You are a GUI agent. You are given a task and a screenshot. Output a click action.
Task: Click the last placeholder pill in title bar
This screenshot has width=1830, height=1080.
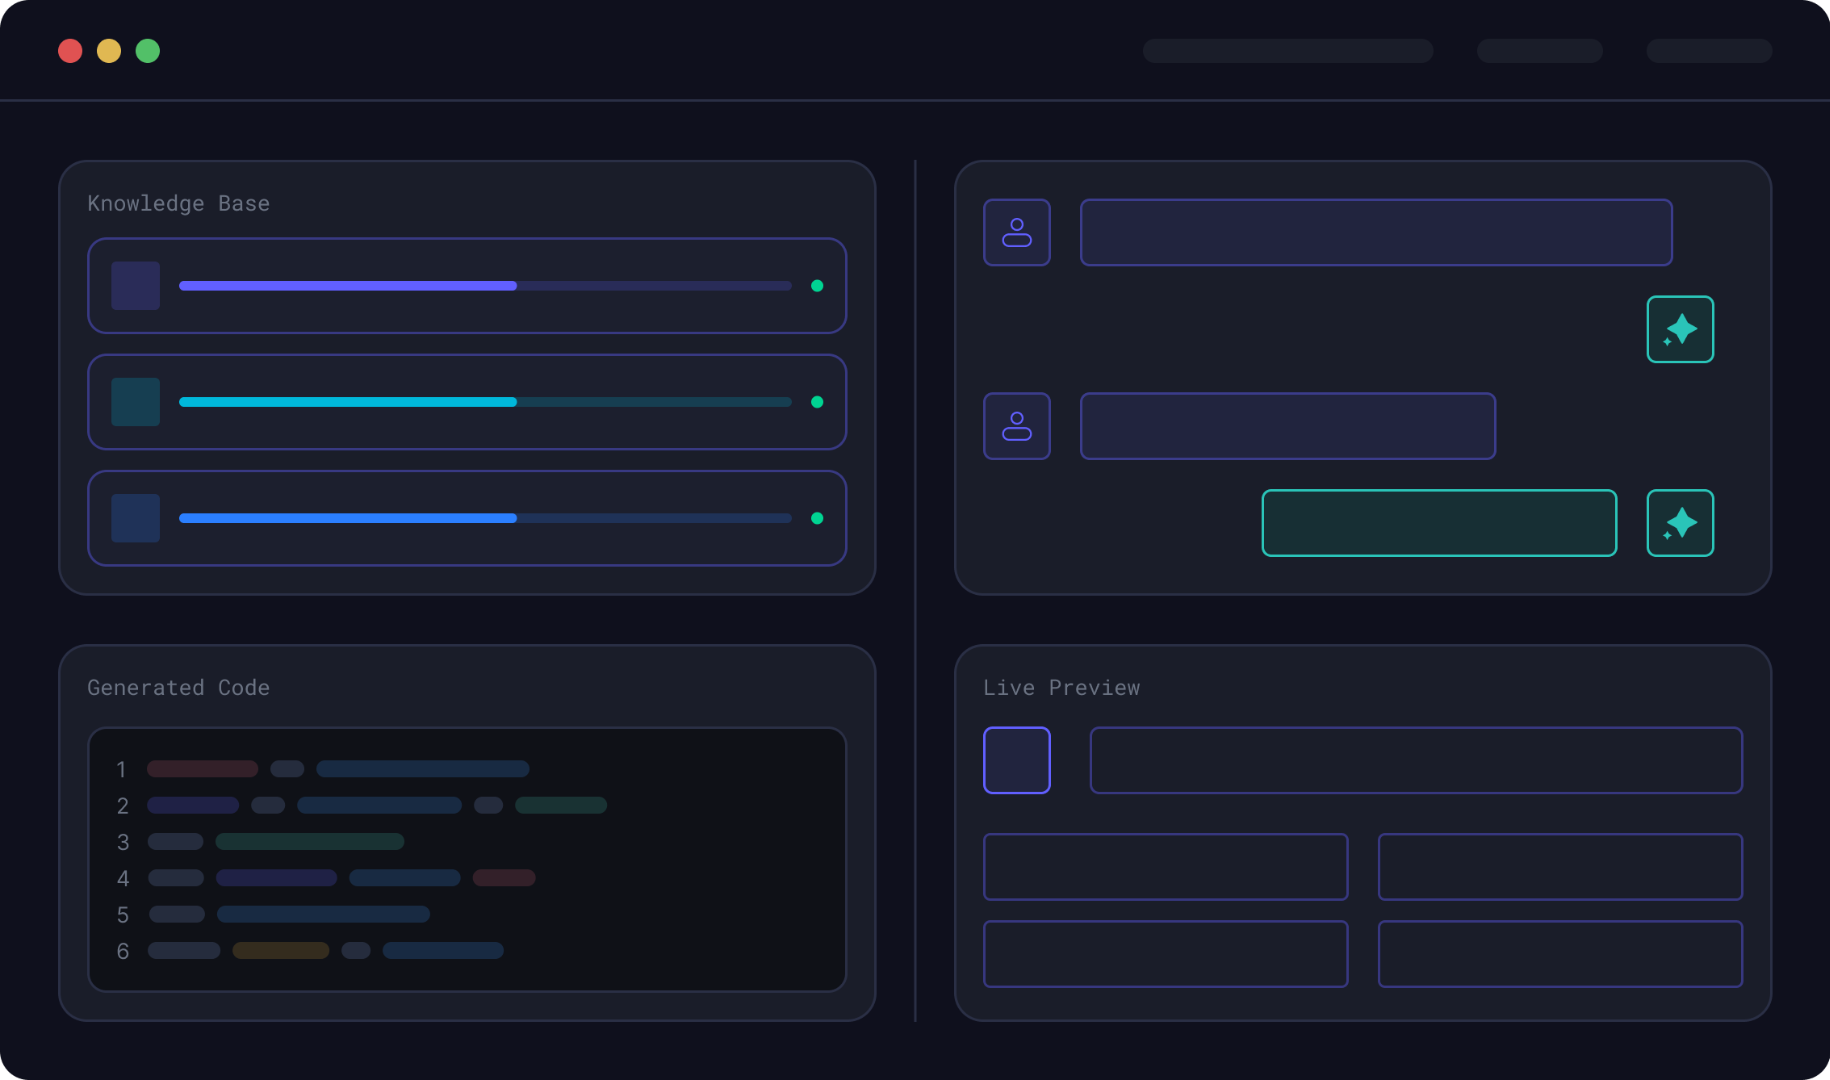coord(1709,51)
